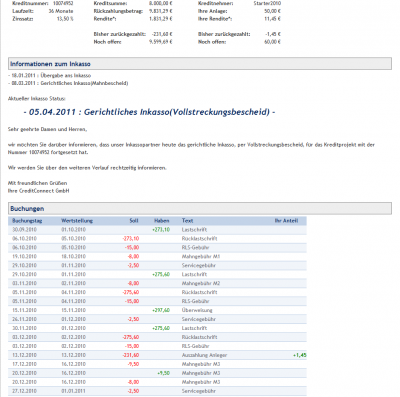This screenshot has height=397, width=400.
Task: Click the 'Aktueller Inkasso Status:' label
Action: (37, 99)
